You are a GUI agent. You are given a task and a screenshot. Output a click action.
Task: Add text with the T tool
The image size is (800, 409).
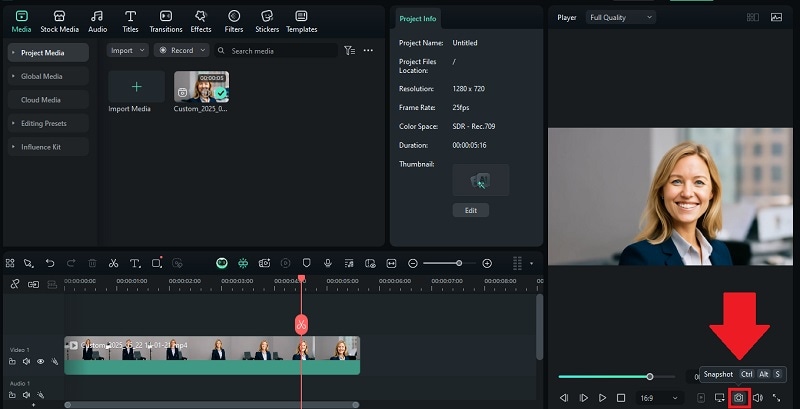135,263
